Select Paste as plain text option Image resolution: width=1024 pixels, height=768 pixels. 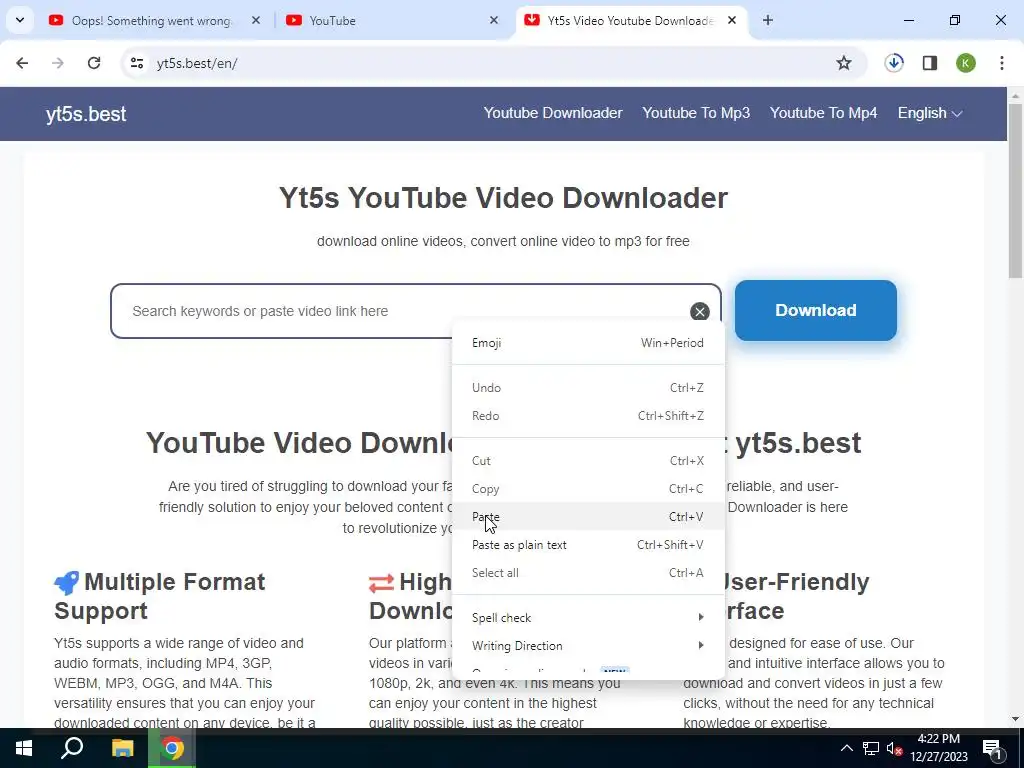[588, 545]
